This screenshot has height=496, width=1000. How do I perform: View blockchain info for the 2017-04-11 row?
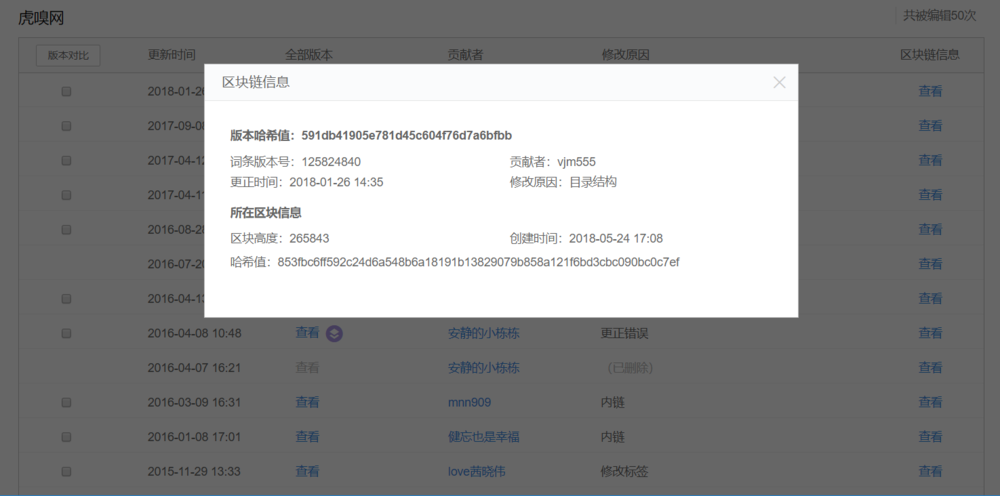point(930,194)
